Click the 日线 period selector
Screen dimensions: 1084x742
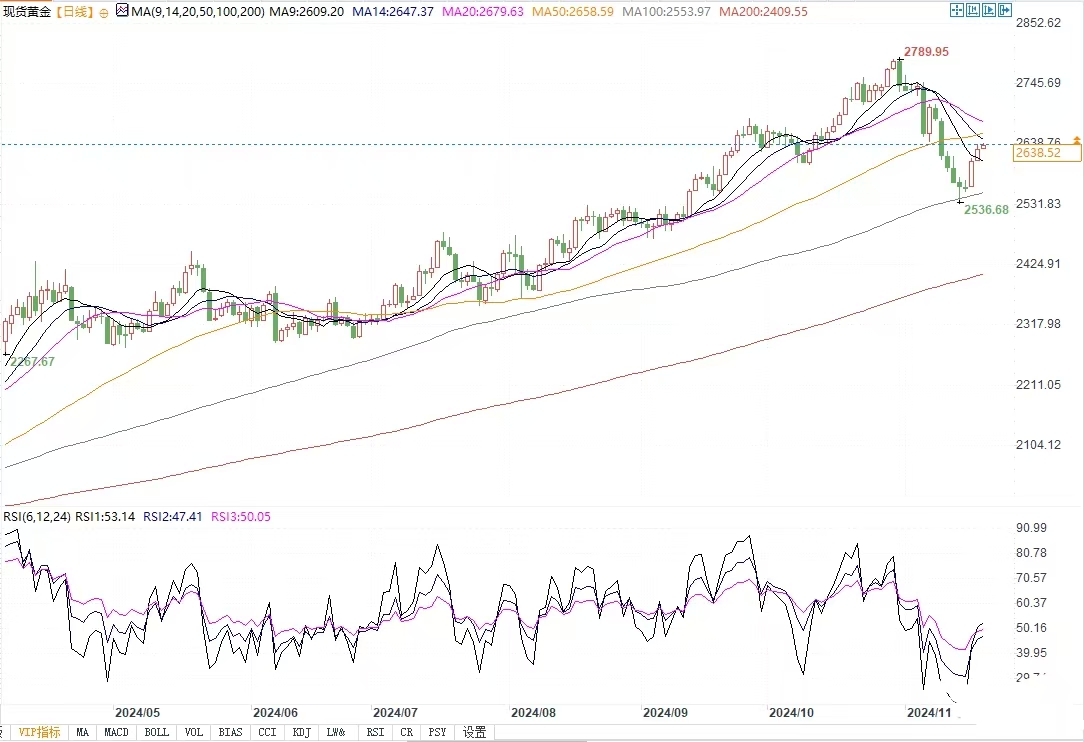point(73,12)
